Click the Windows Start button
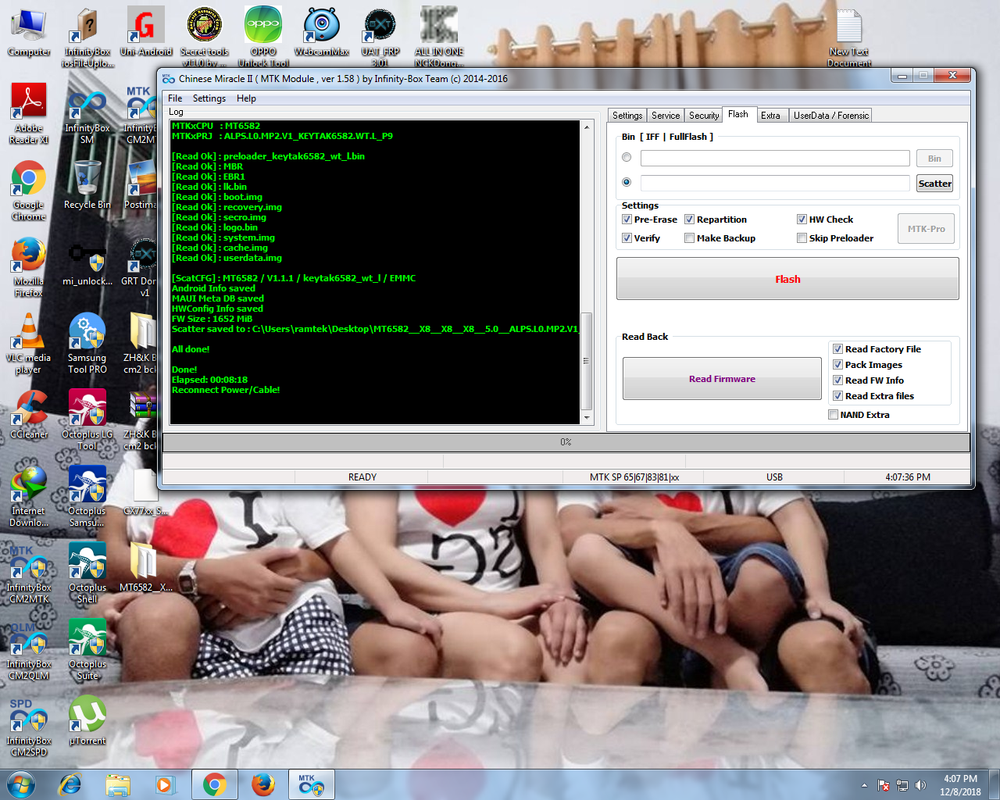The height and width of the screenshot is (800, 1000). (x=21, y=785)
